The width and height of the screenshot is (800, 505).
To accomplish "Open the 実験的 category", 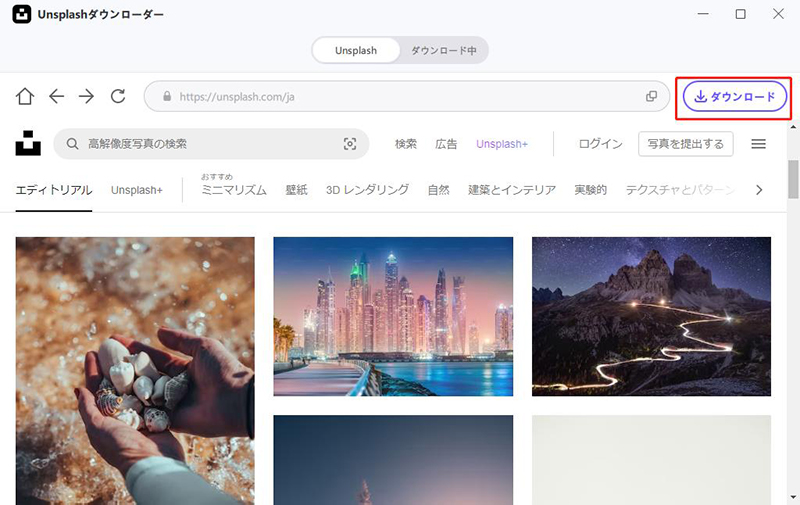I will pos(590,190).
